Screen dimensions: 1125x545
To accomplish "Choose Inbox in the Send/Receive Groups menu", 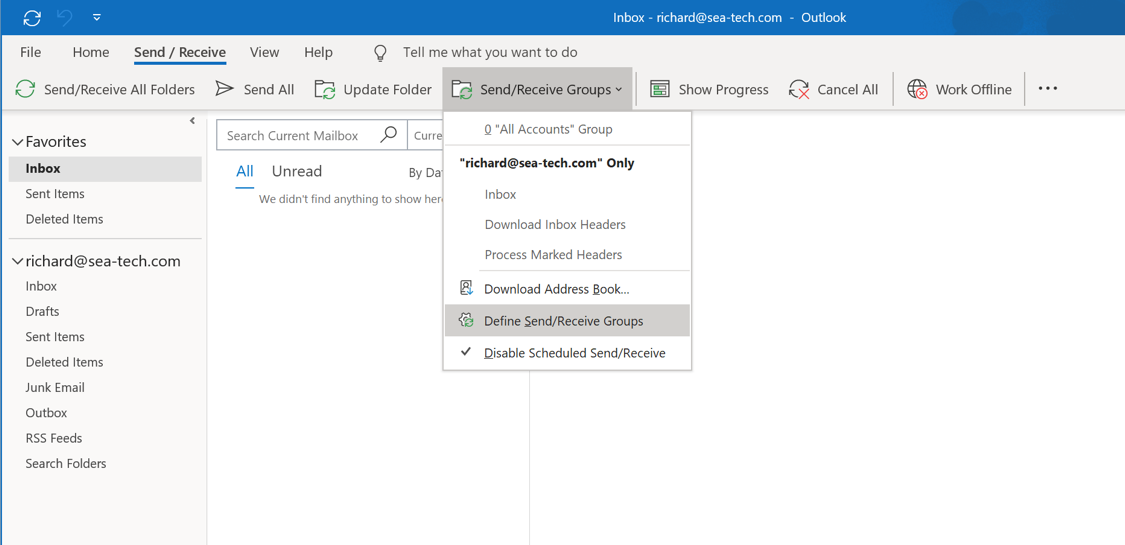I will (x=567, y=194).
